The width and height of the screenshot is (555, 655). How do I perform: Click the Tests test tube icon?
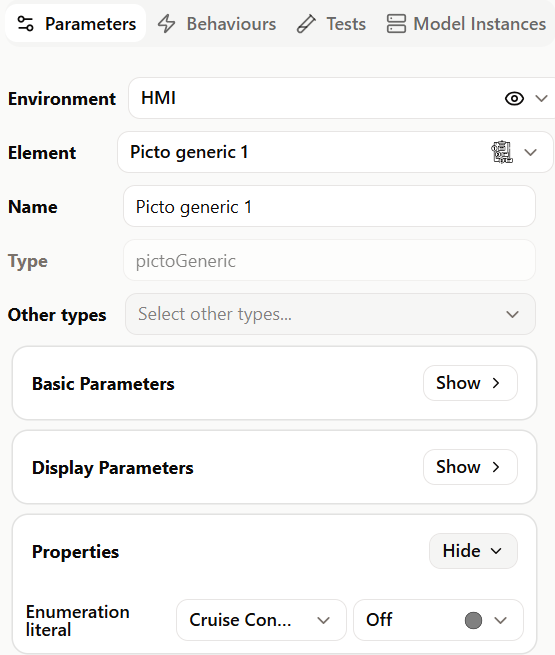pyautogui.click(x=306, y=23)
